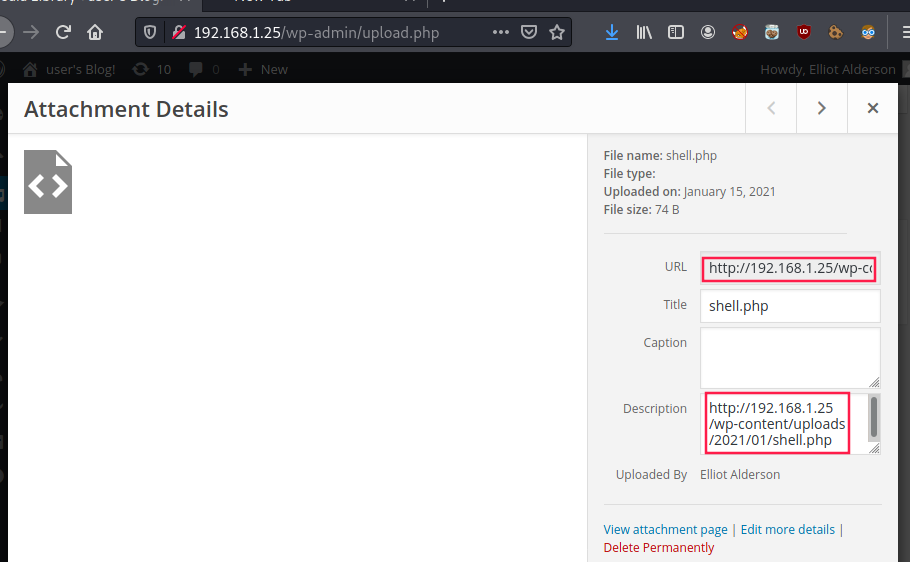Screen dimensions: 910x562
Task: Open user's Blog! site home link
Action: pos(69,70)
